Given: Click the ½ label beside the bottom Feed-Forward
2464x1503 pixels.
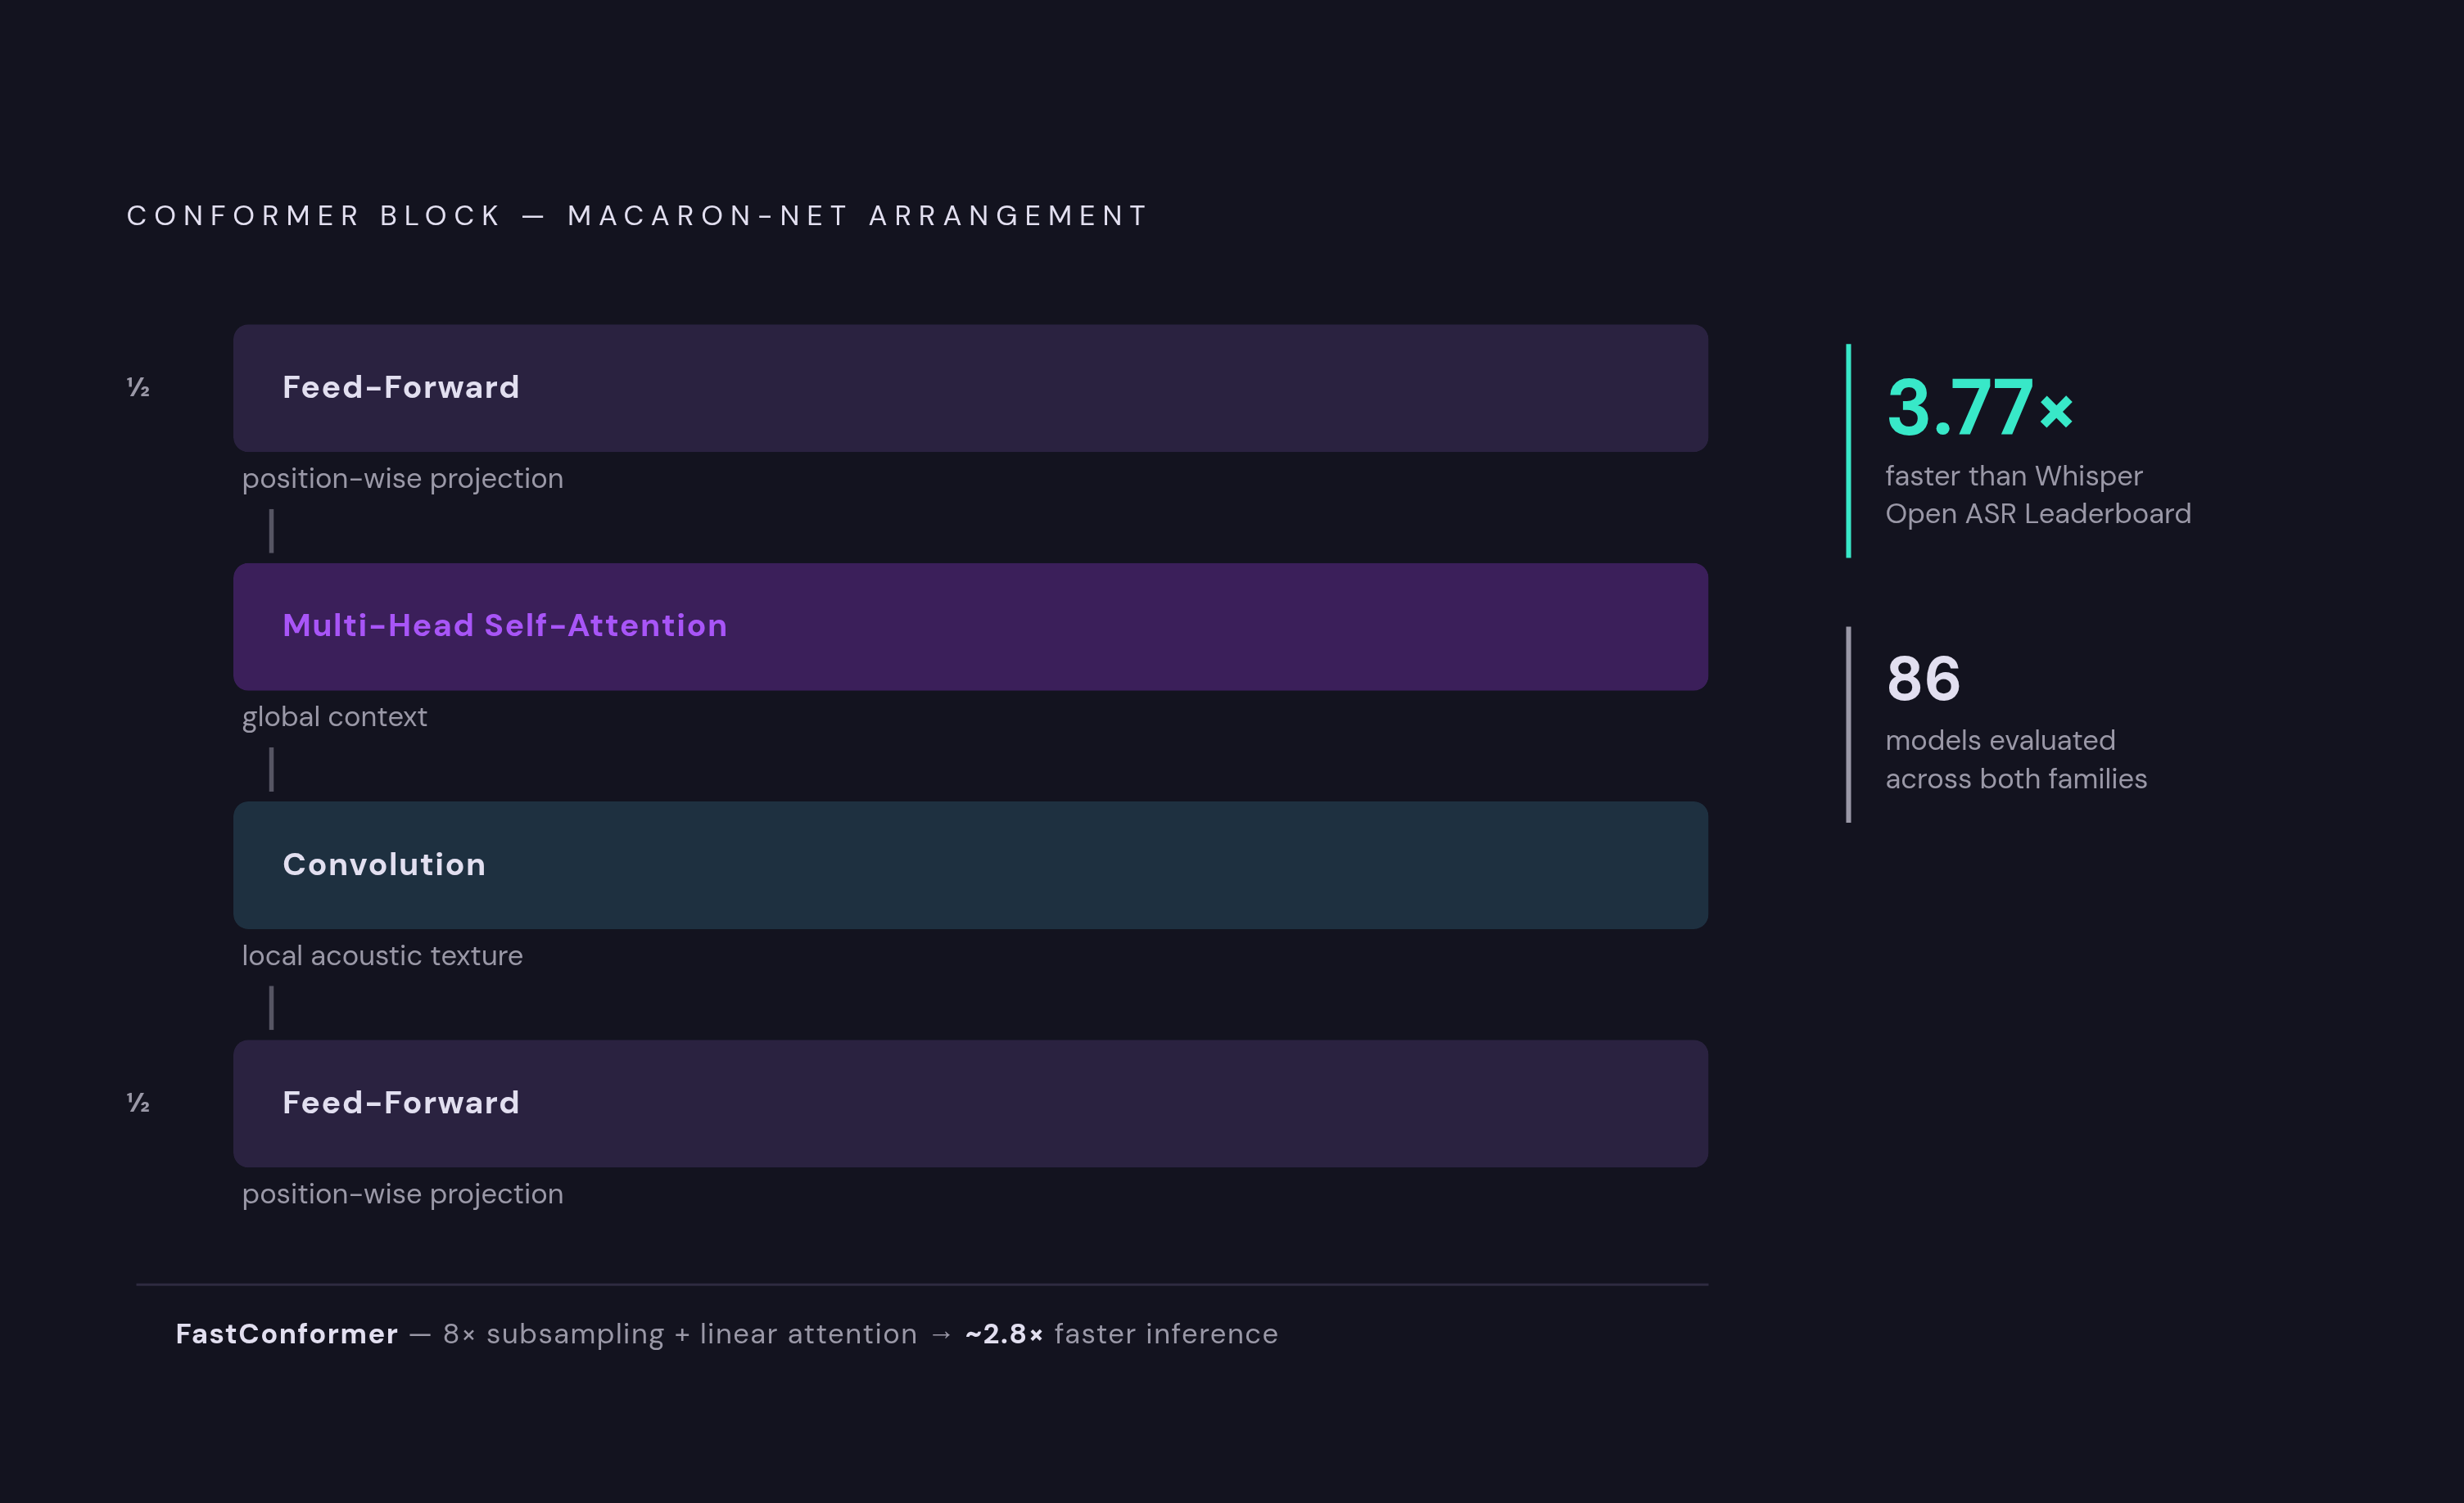Looking at the screenshot, I should [x=138, y=1103].
